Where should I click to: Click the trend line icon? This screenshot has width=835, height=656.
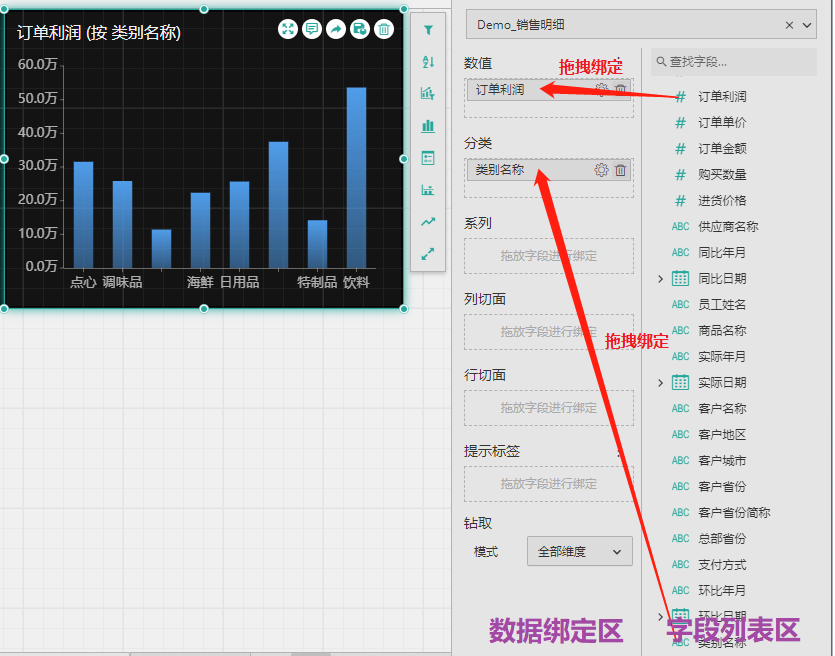pyautogui.click(x=428, y=222)
